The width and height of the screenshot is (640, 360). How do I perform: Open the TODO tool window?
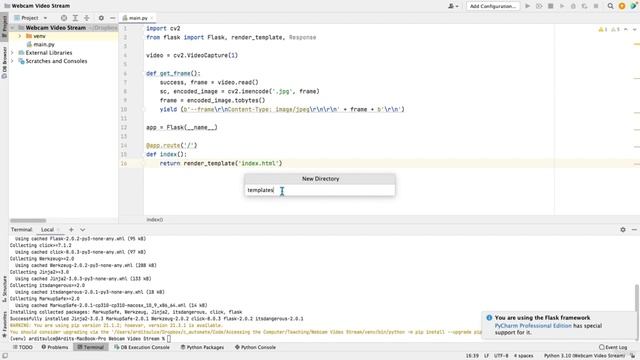point(22,347)
